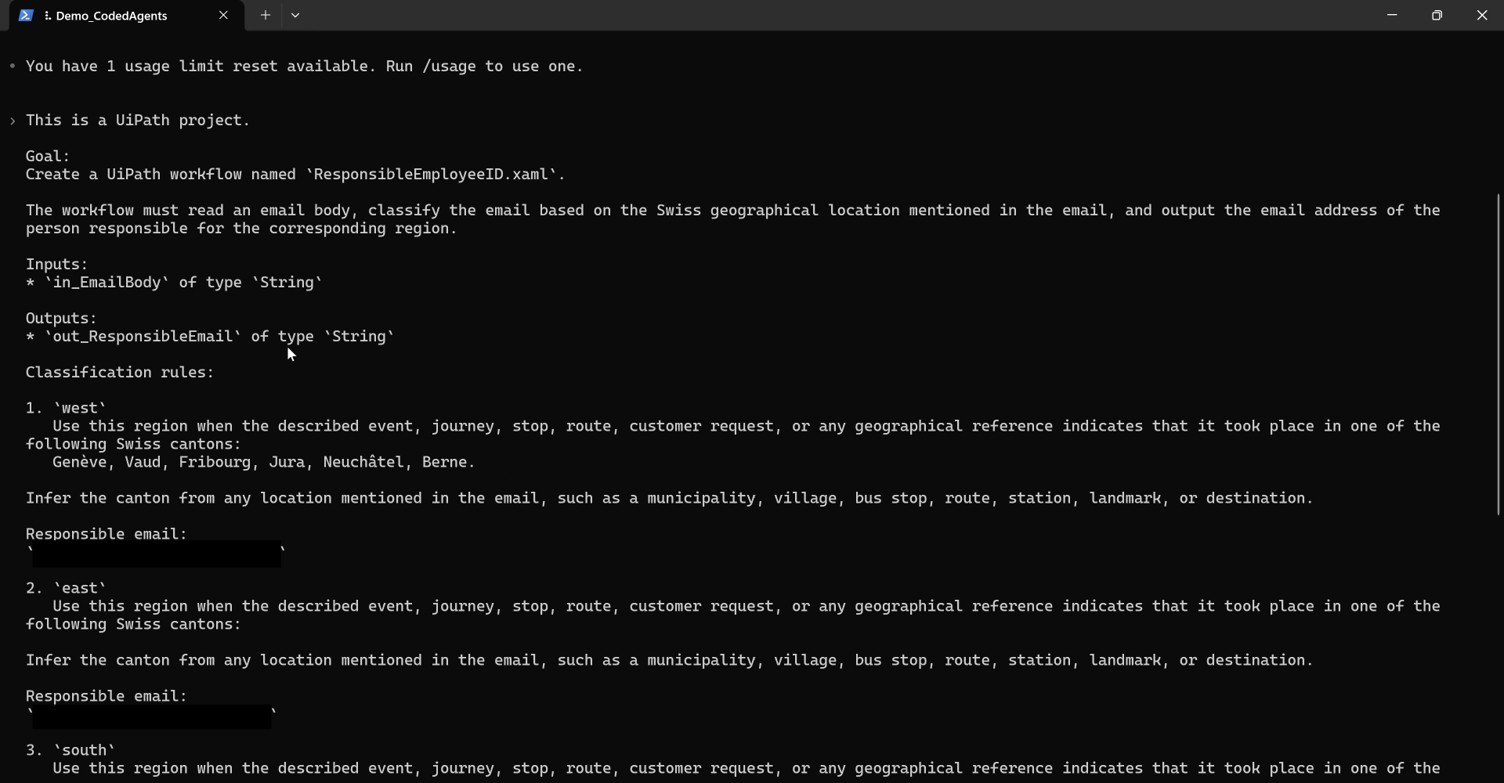Close the Demo_CodedAgents tab

(x=223, y=15)
